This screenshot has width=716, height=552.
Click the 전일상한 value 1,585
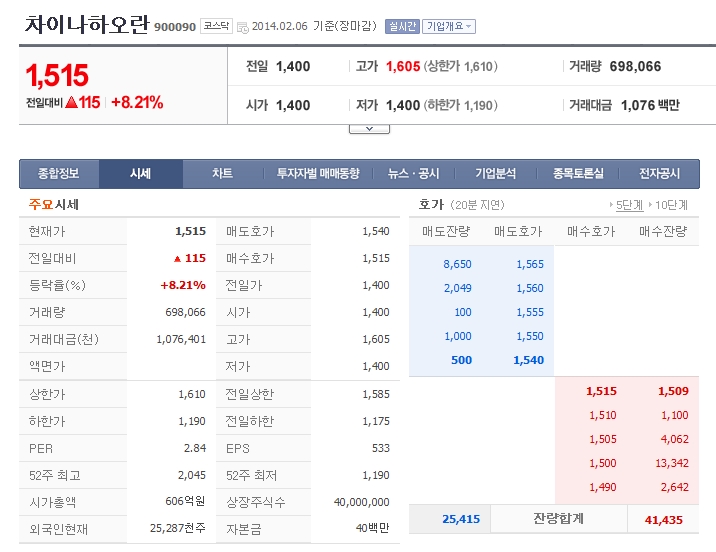[376, 394]
